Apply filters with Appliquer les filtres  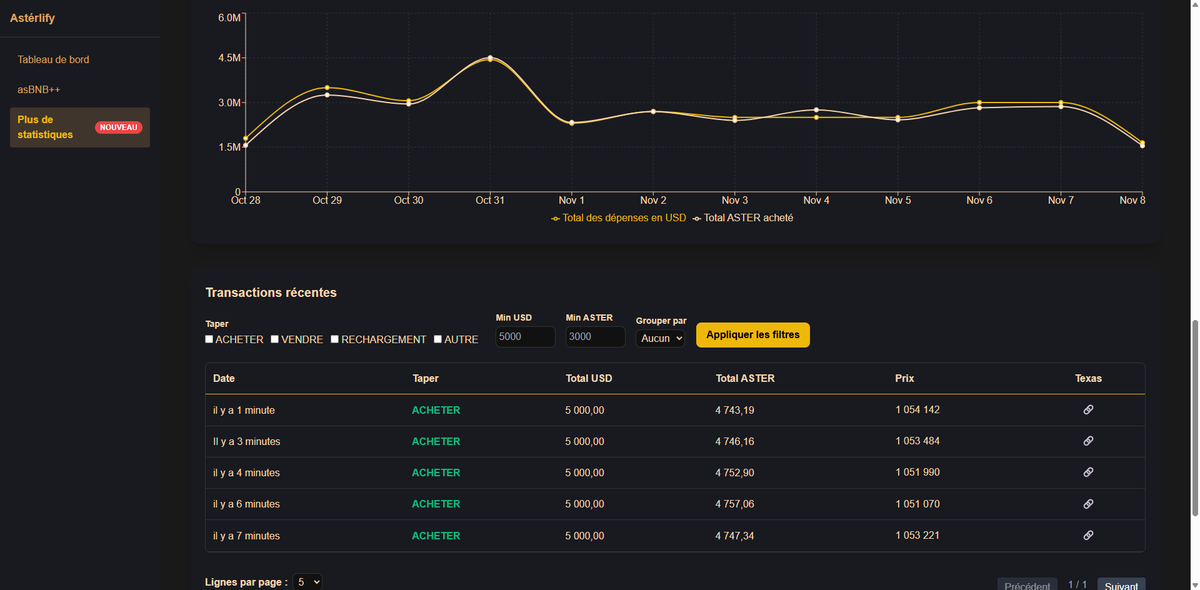pos(753,335)
